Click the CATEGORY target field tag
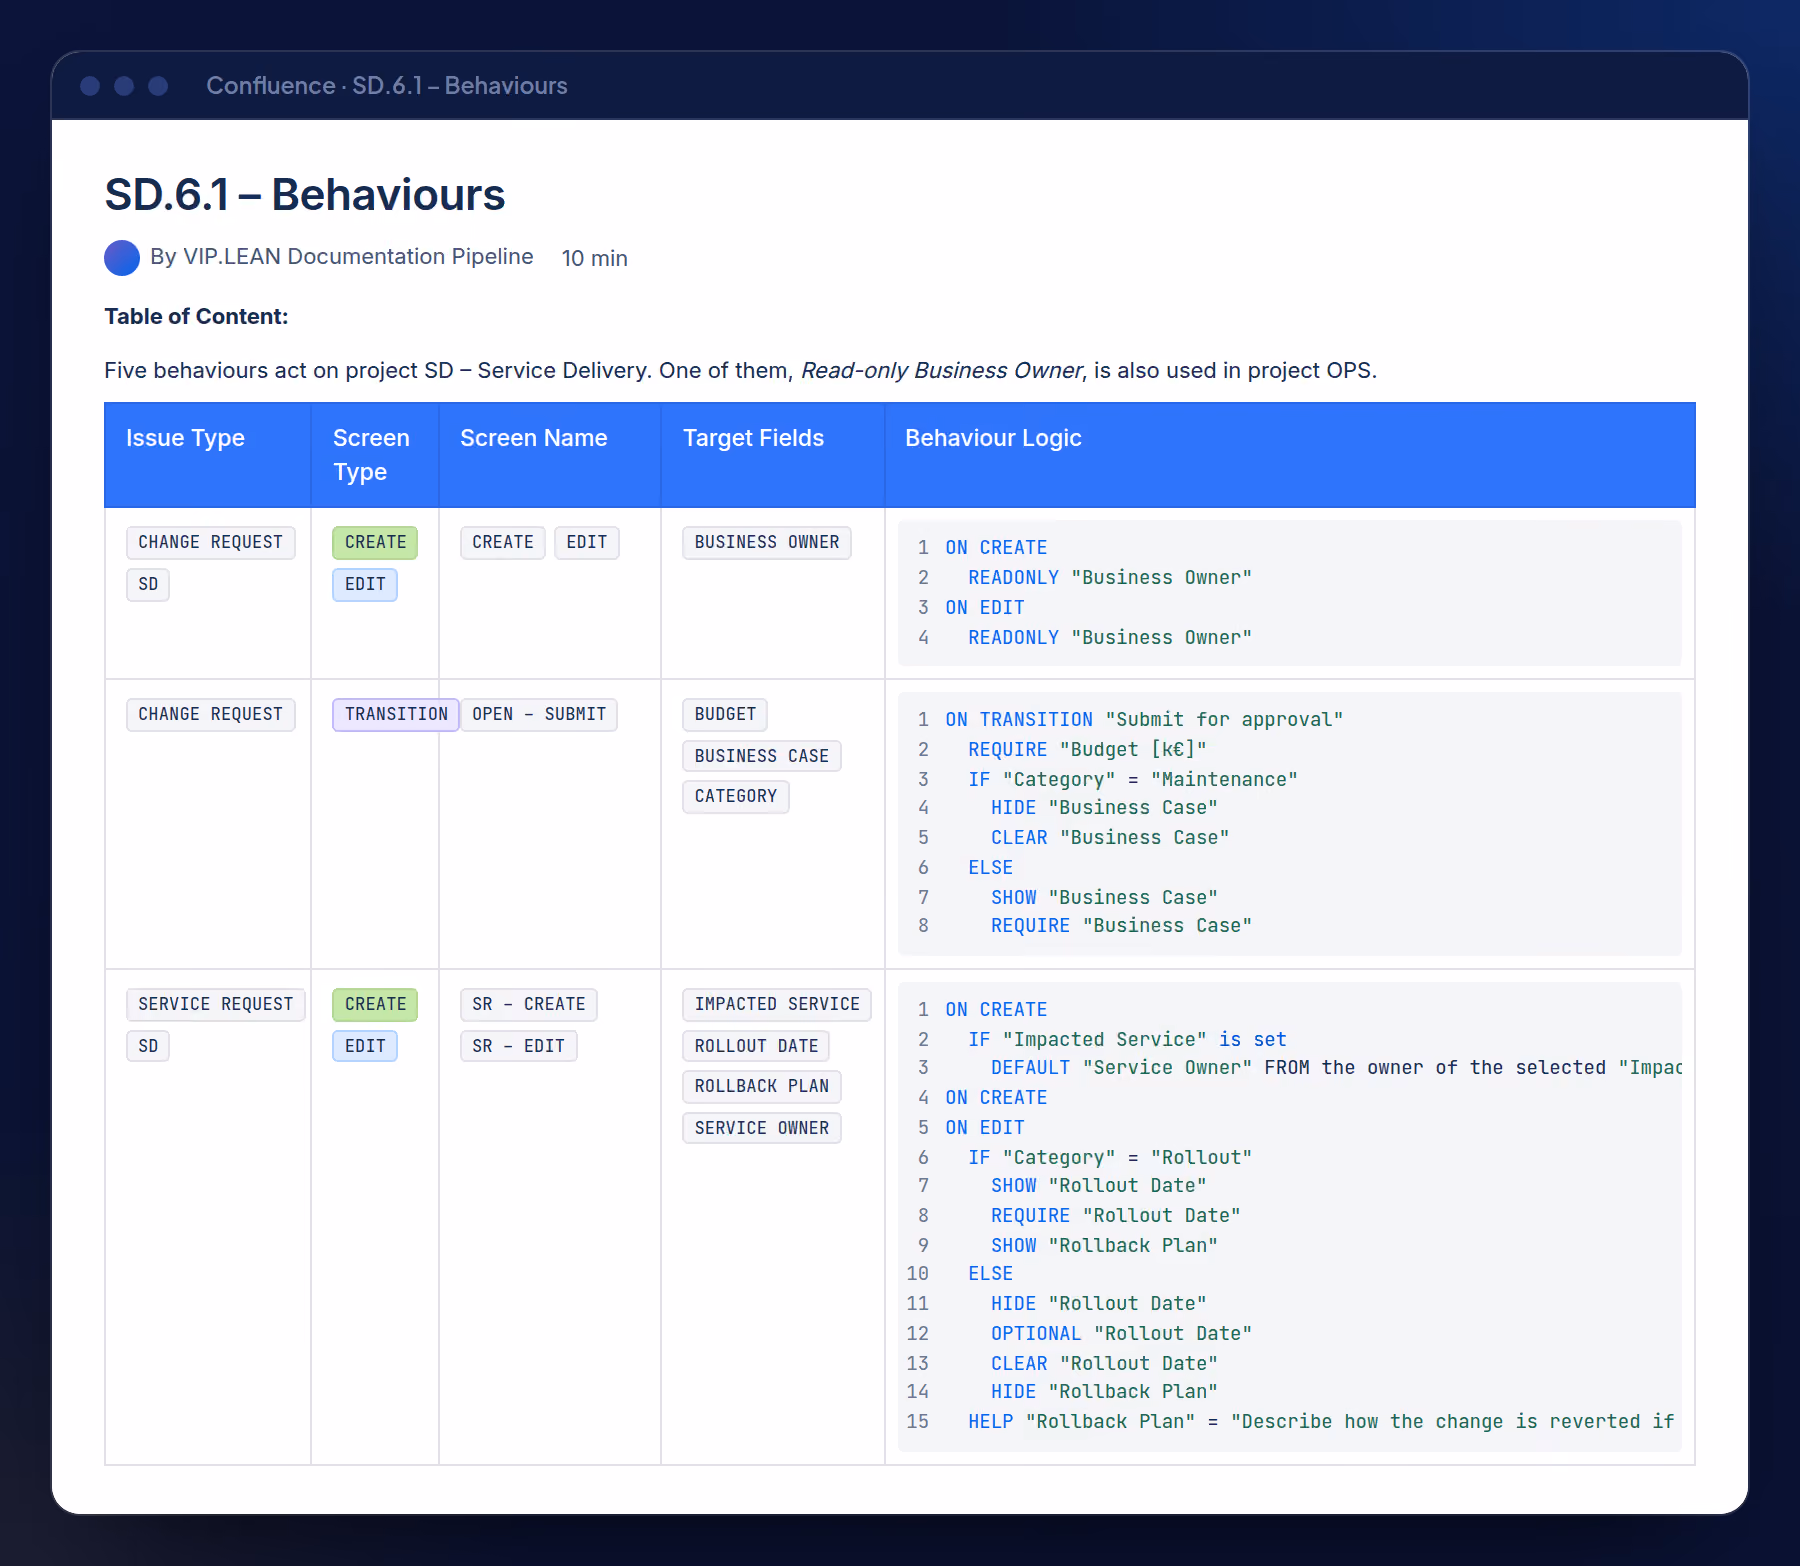This screenshot has width=1800, height=1566. (736, 797)
